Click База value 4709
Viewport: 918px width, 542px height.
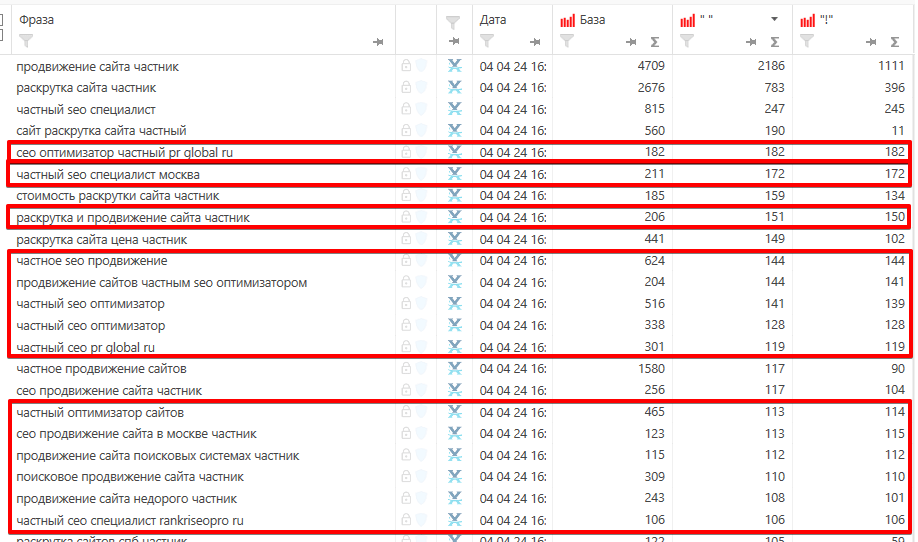point(651,66)
